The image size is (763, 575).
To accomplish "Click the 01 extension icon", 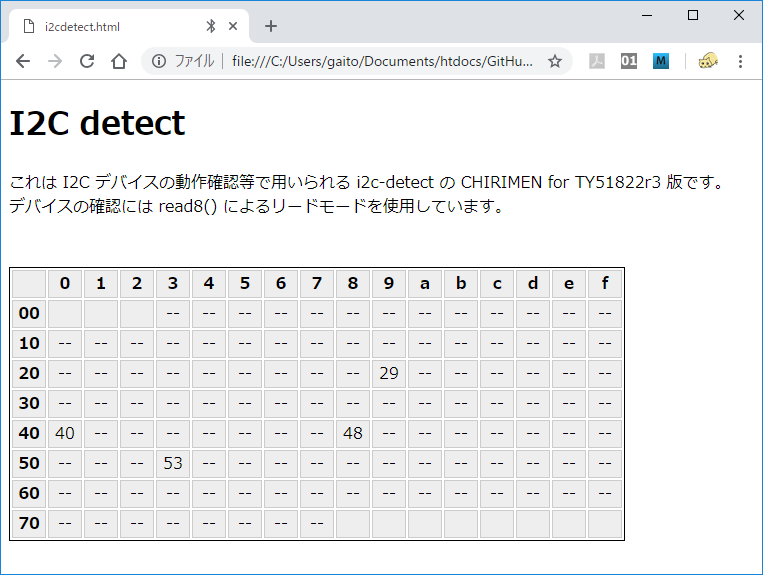I will 629,61.
